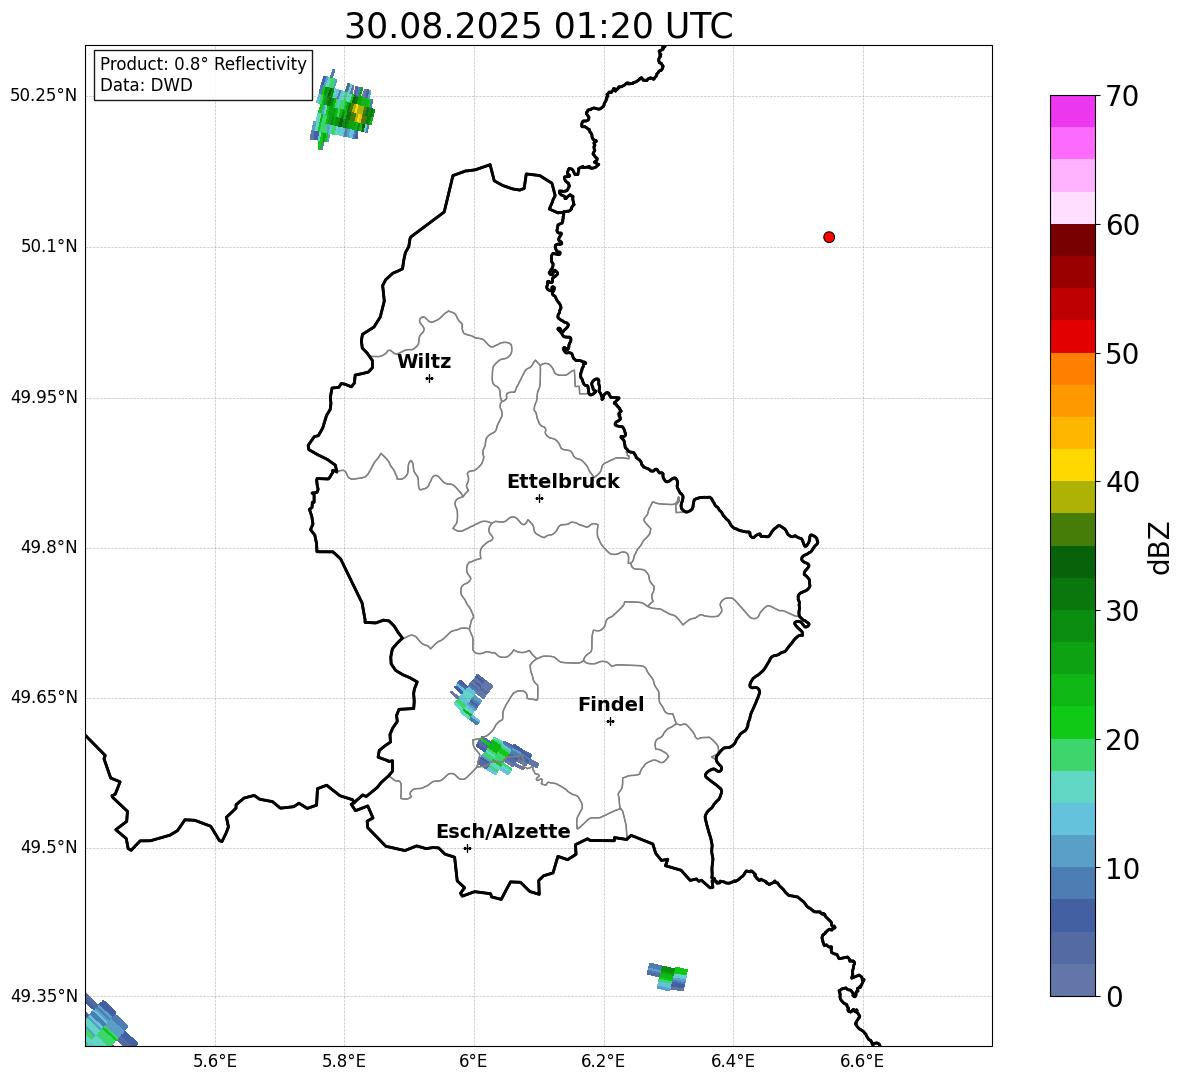Image resolution: width=1184 pixels, height=1081 pixels.
Task: Click the 70 colorbar tick label
Action: point(1122,97)
